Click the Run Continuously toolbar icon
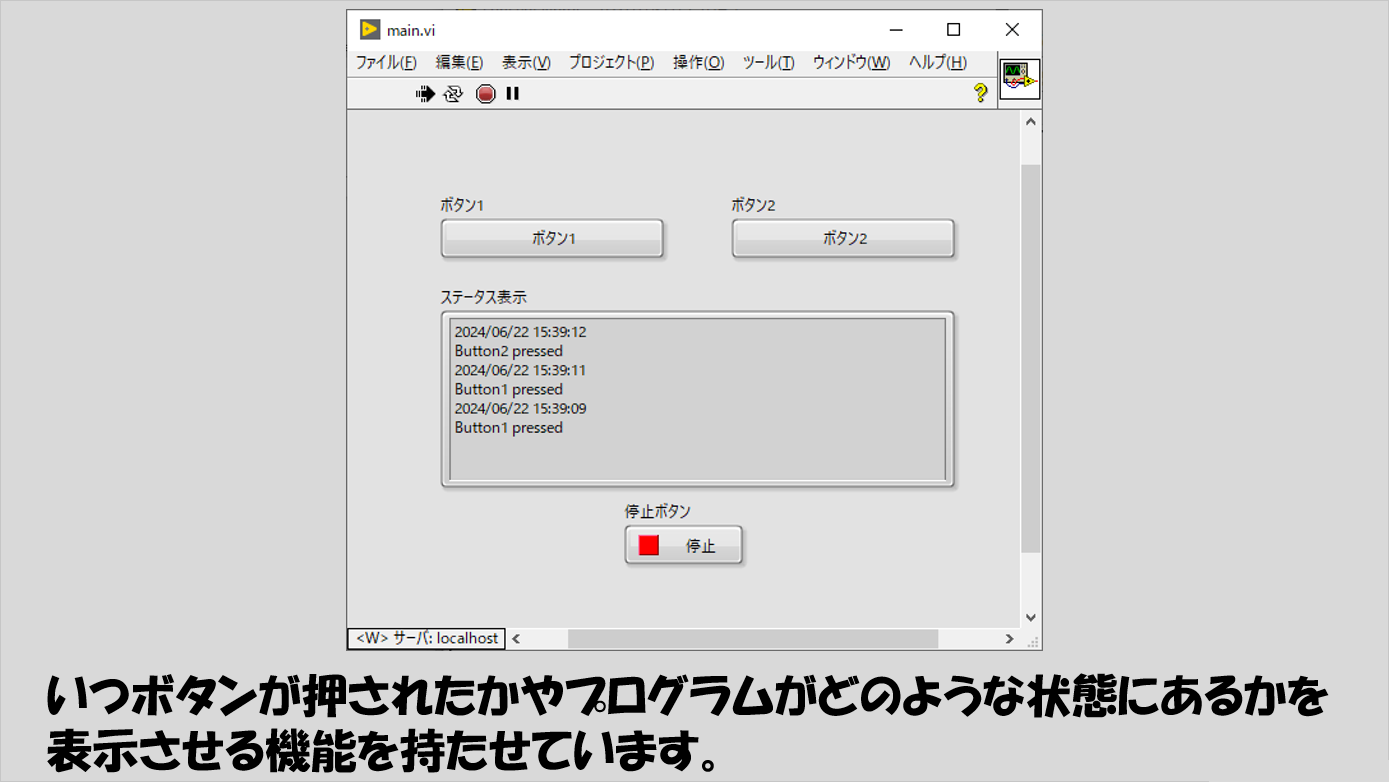Viewport: 1389px width, 782px height. tap(454, 94)
